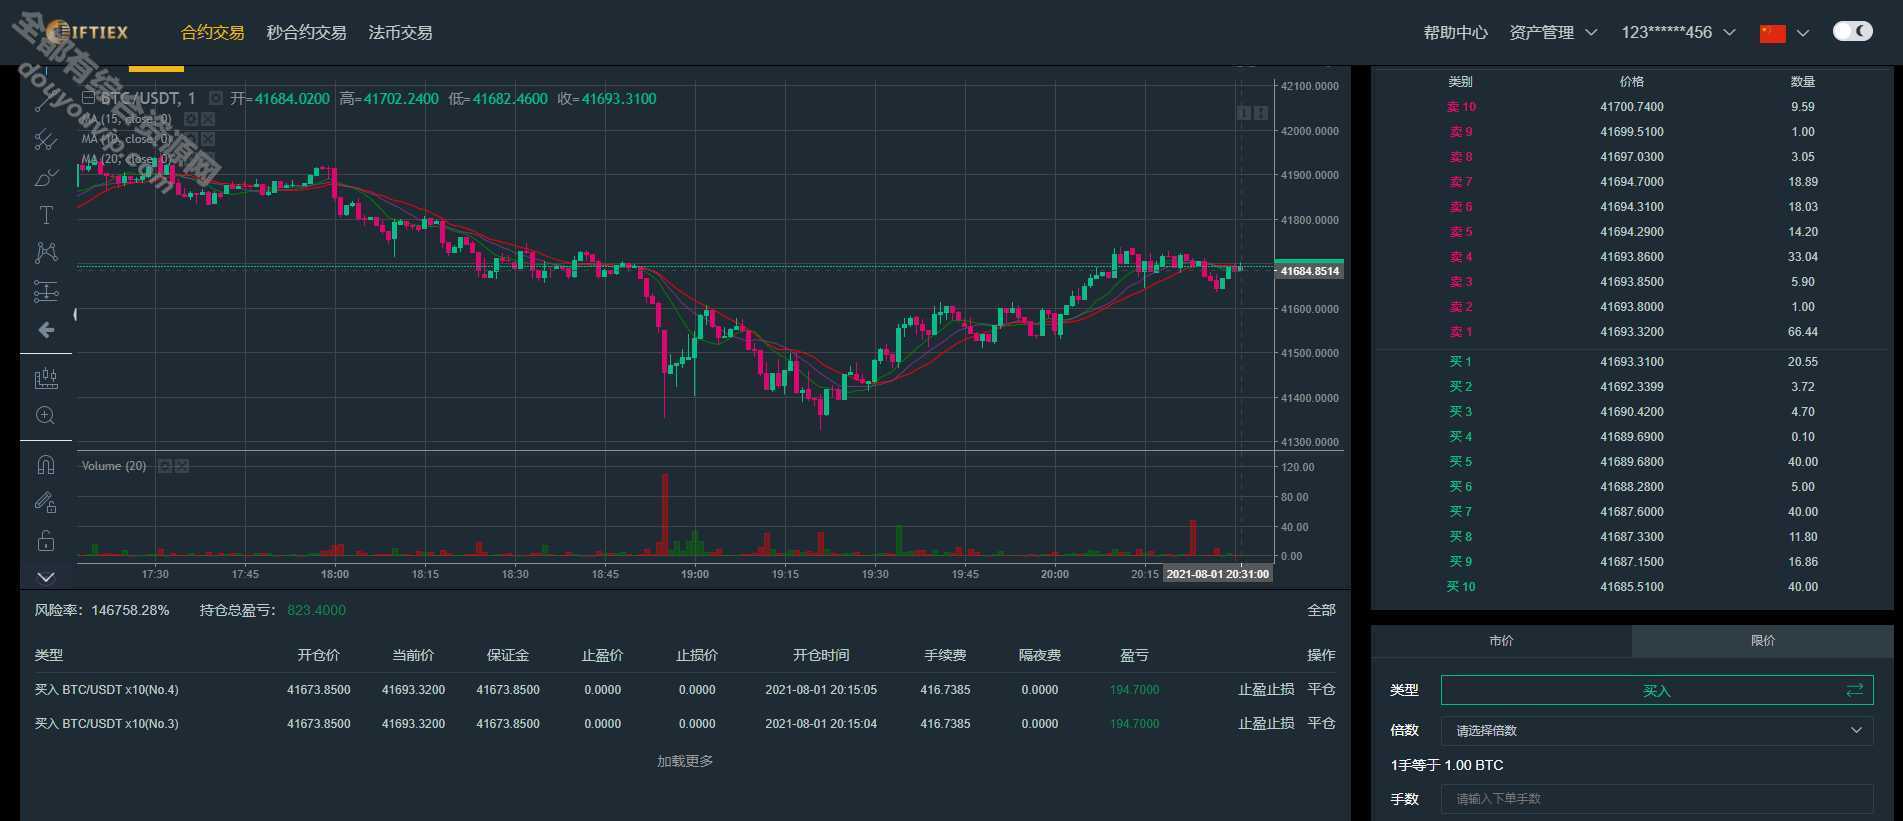
Task: Click open time 2021-08-01 20:15:05
Action: click(821, 690)
